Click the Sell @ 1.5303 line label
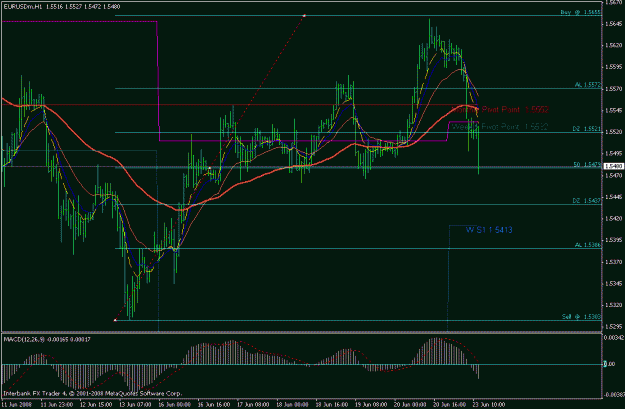 pos(581,317)
